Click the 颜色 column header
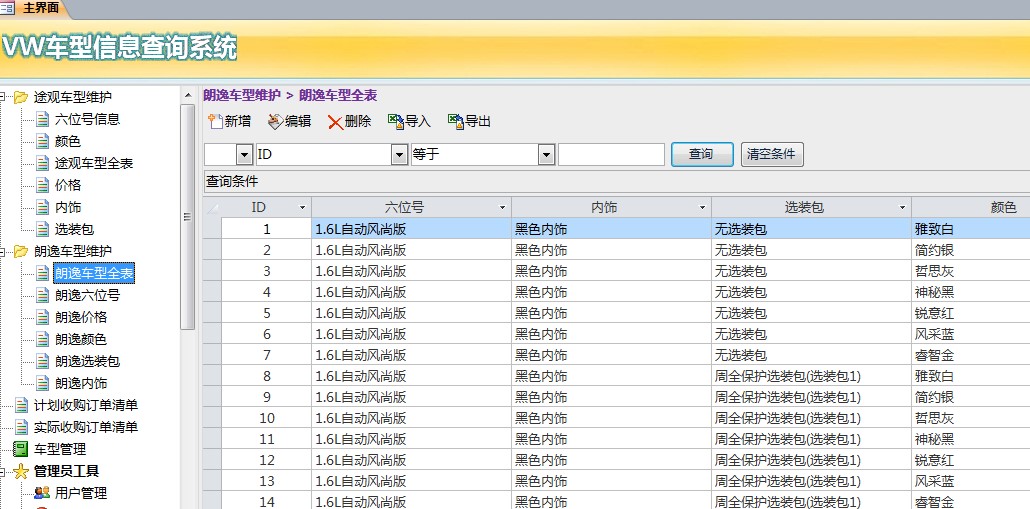Image resolution: width=1030 pixels, height=509 pixels. click(x=971, y=208)
